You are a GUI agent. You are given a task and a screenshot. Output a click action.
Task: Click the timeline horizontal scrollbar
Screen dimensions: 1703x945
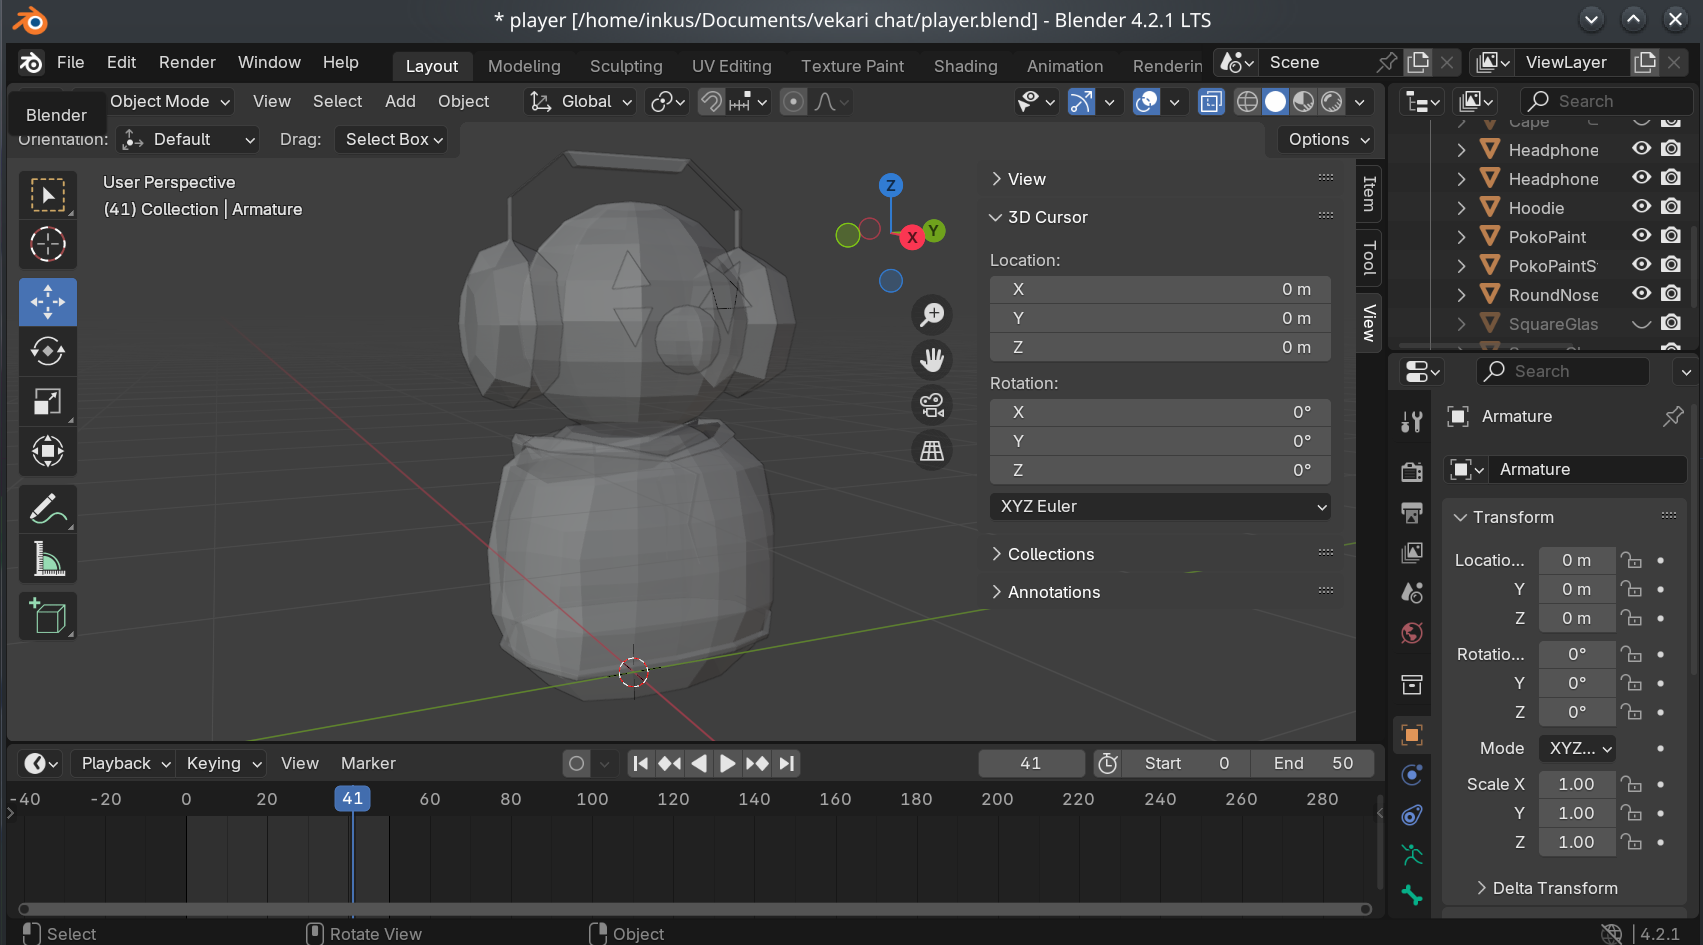(x=694, y=909)
